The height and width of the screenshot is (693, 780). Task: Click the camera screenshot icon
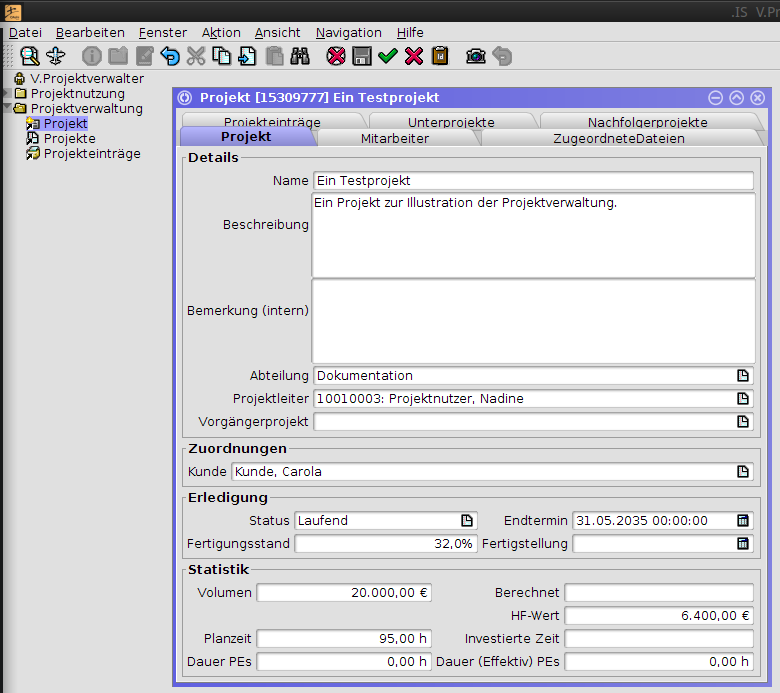pos(476,56)
